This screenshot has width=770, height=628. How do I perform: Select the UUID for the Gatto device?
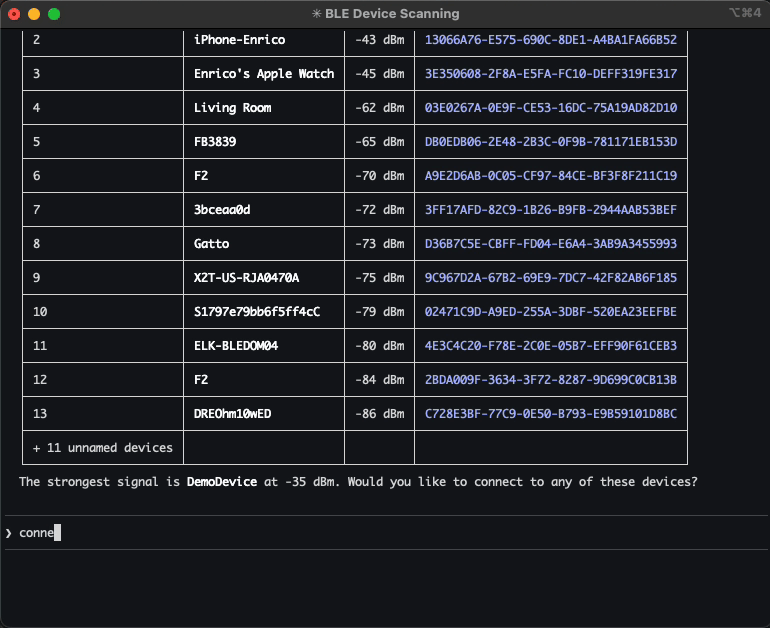coord(550,244)
